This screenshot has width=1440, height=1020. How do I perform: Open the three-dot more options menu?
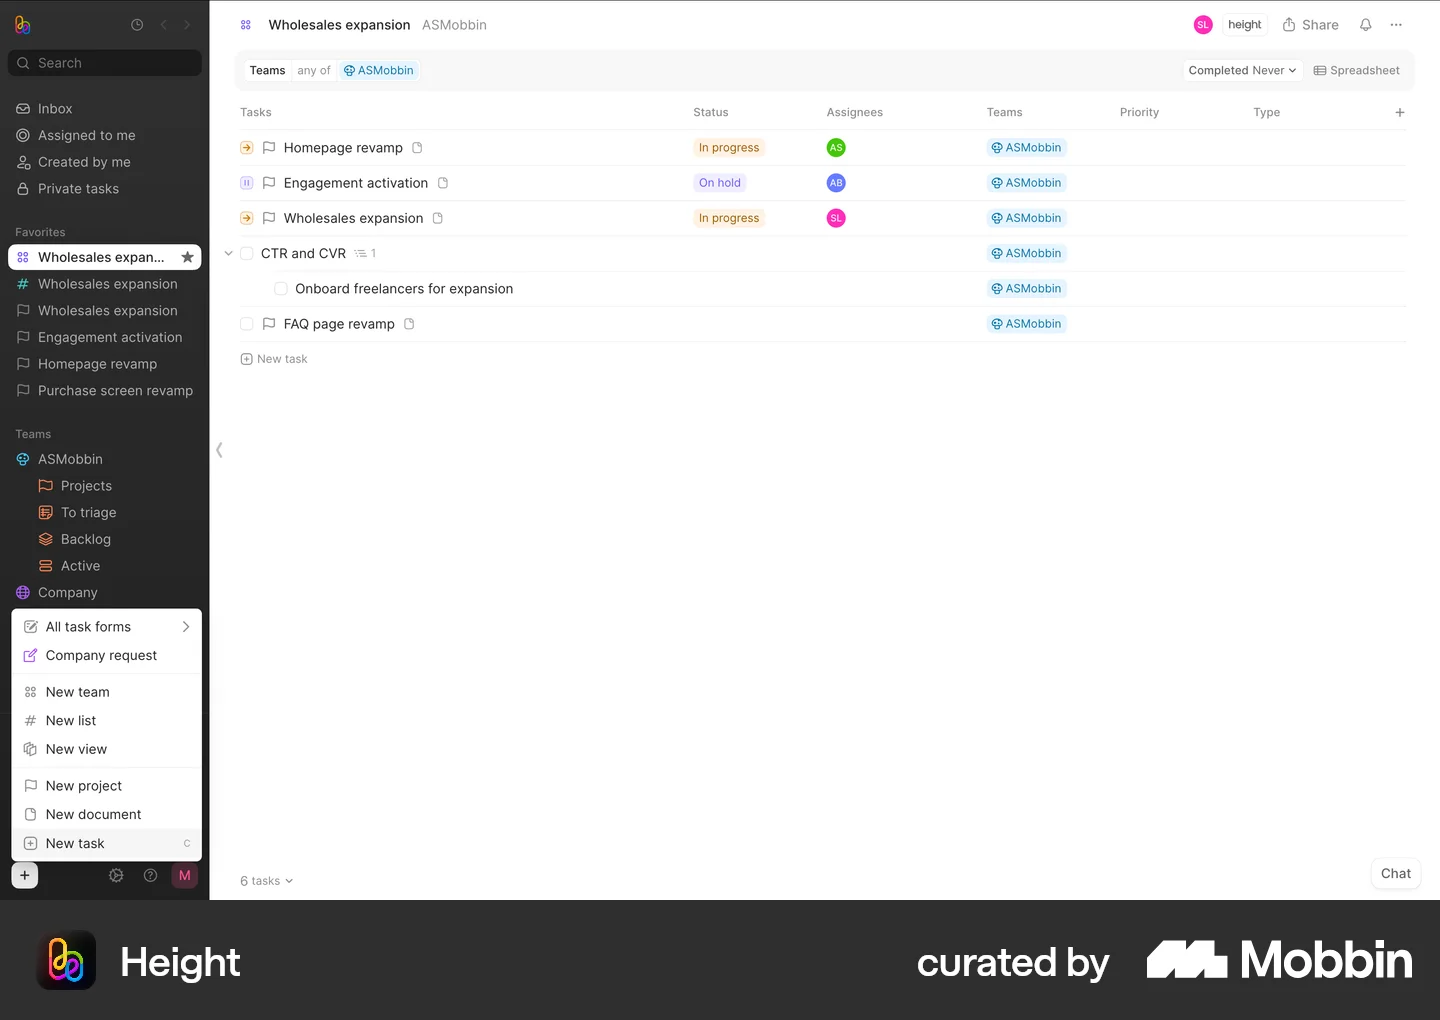click(x=1396, y=25)
